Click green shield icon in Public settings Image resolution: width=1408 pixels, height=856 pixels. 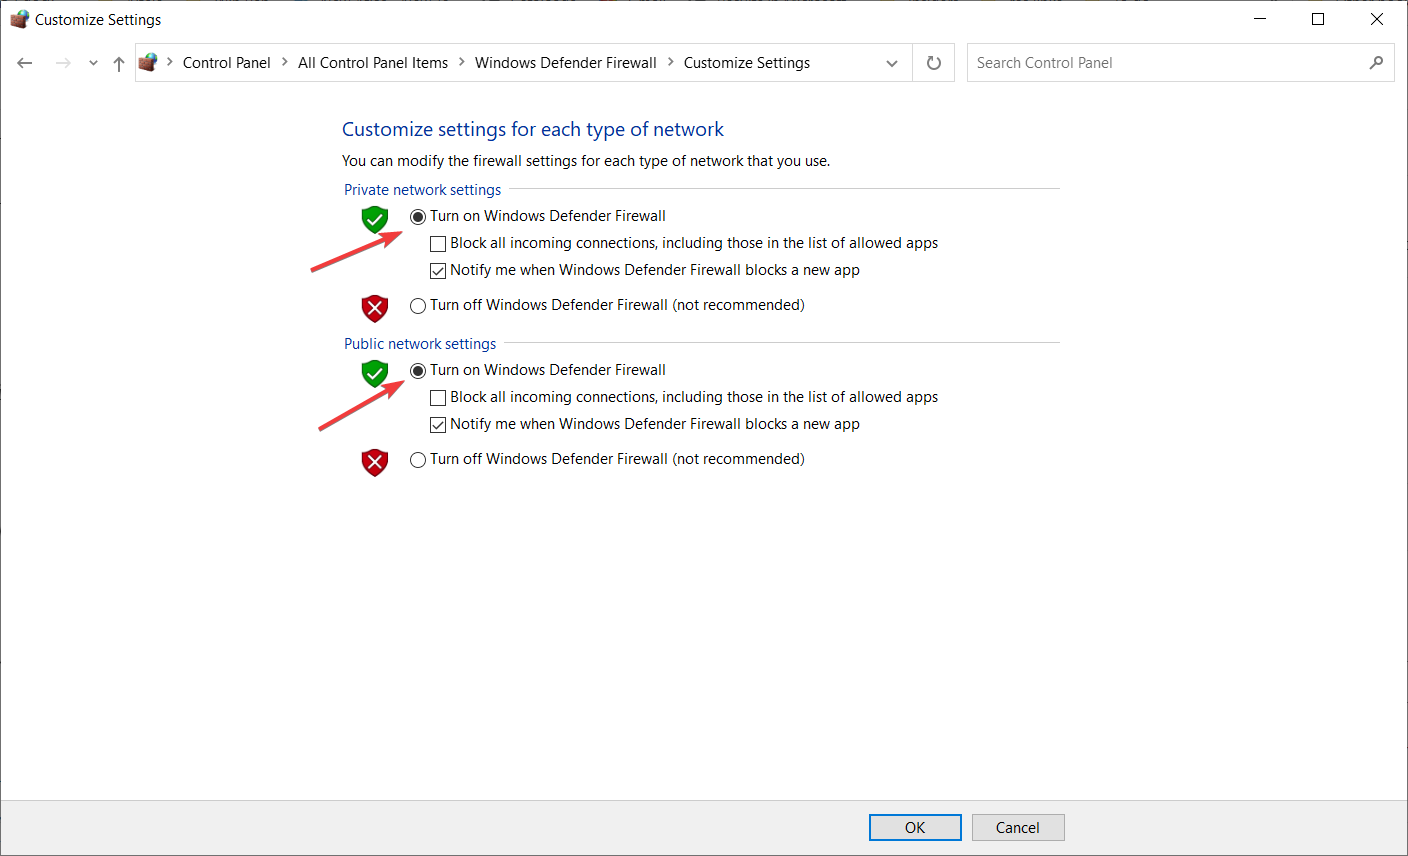[x=375, y=373]
